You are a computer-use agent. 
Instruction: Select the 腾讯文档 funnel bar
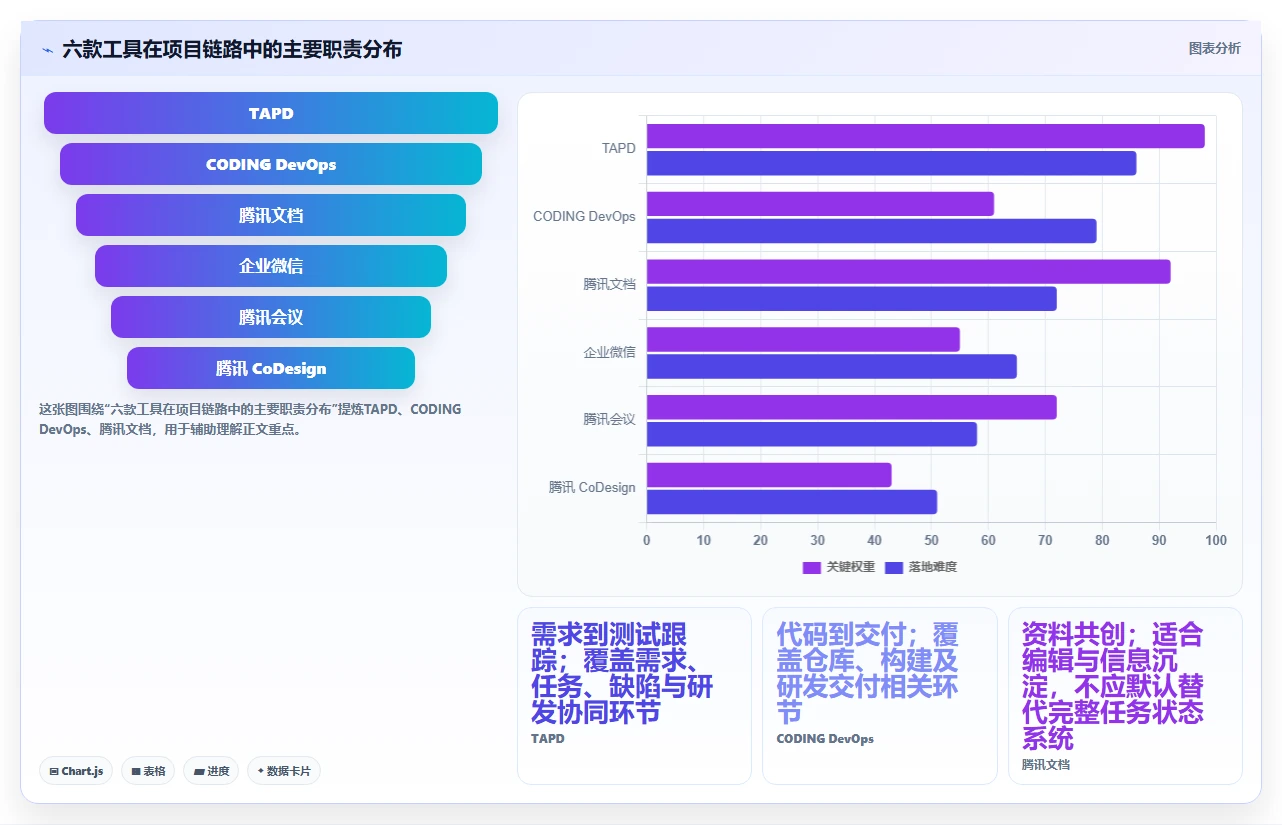tap(271, 215)
